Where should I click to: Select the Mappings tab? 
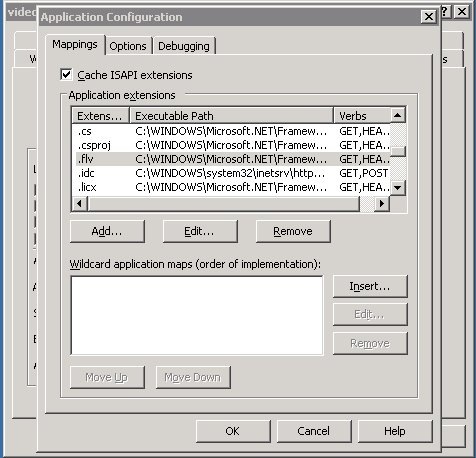(x=75, y=44)
